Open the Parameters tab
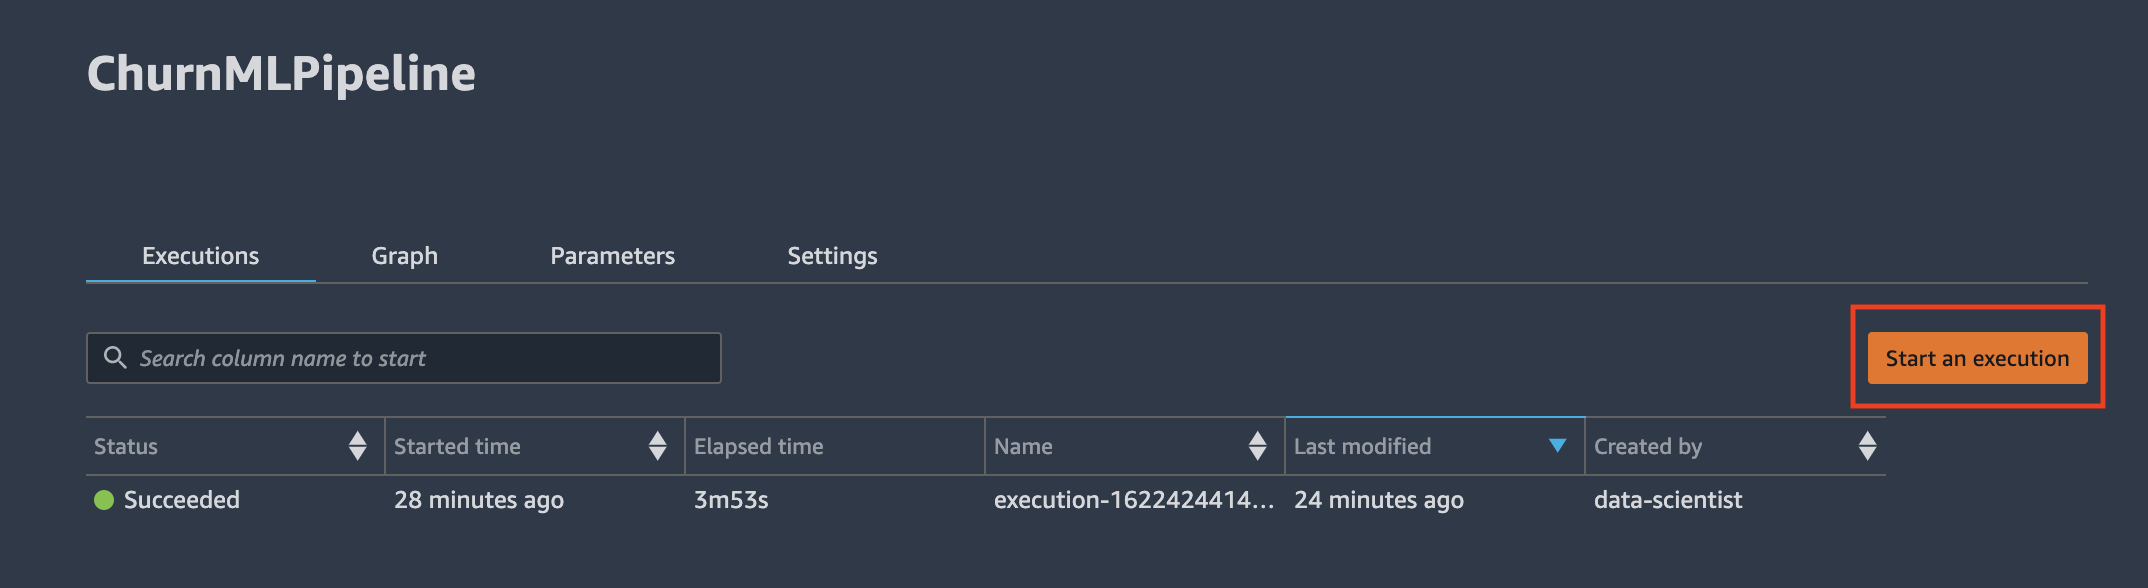This screenshot has height=588, width=2148. 612,256
